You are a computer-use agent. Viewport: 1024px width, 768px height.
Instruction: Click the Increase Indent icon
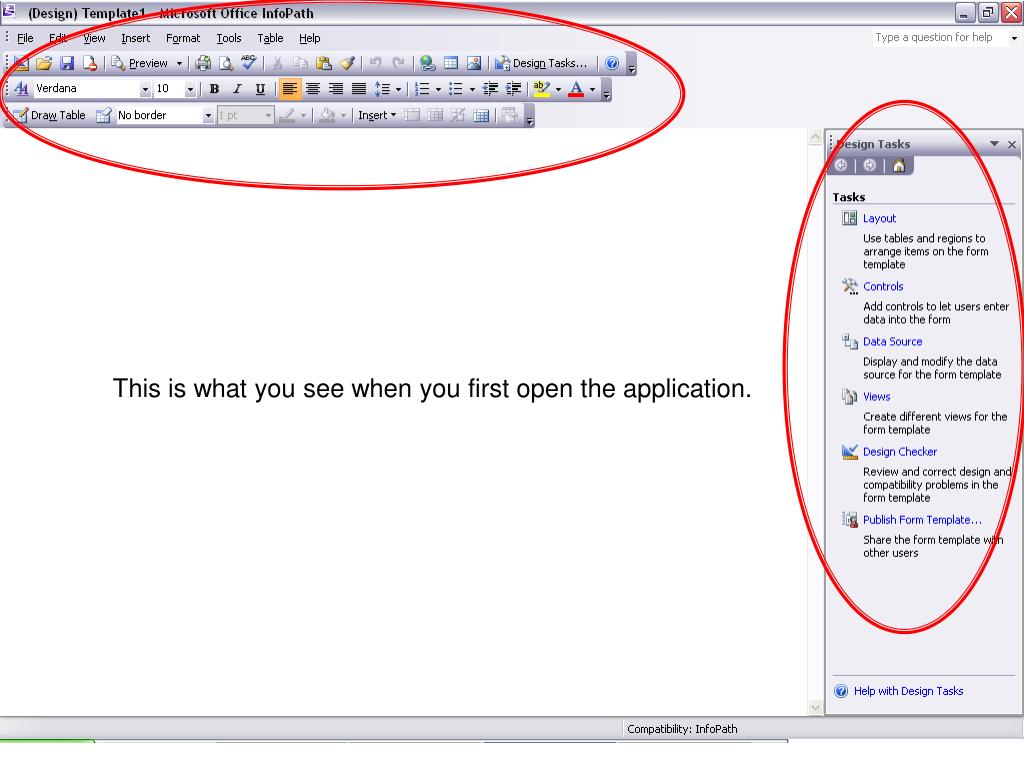pyautogui.click(x=514, y=89)
